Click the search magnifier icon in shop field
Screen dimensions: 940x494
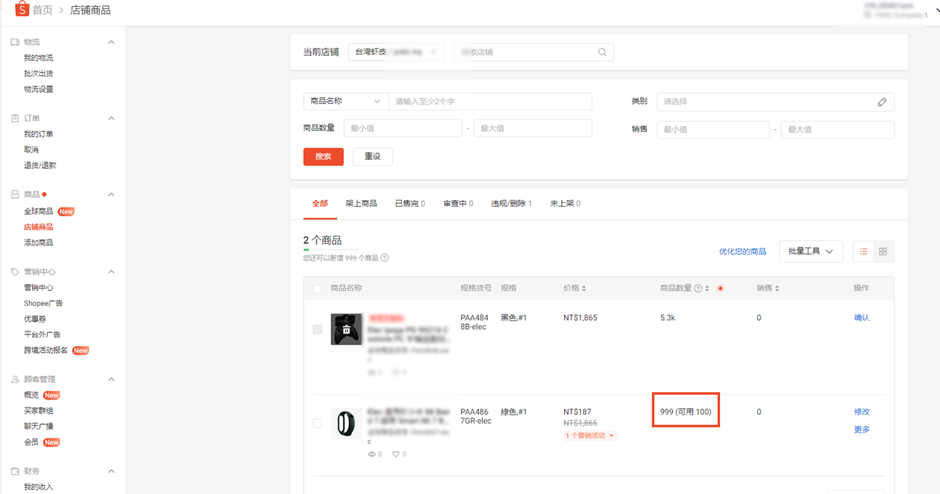[602, 52]
